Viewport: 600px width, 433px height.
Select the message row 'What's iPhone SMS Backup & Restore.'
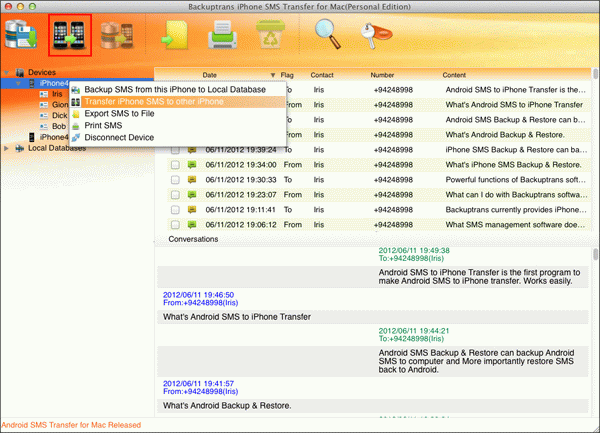(x=378, y=165)
